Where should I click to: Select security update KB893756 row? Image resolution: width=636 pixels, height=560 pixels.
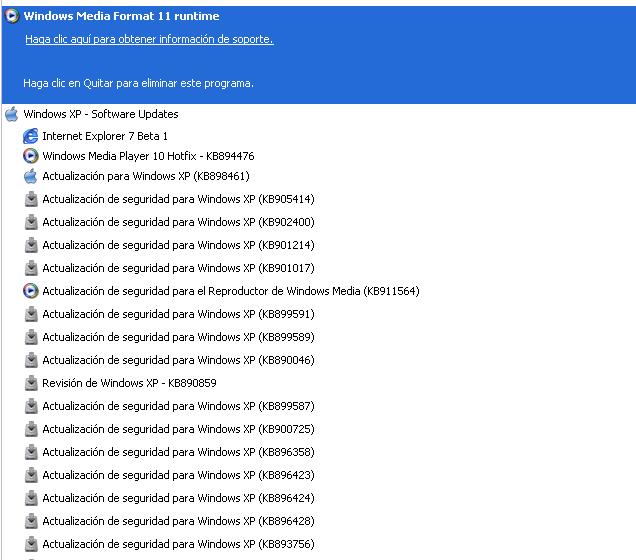point(178,544)
